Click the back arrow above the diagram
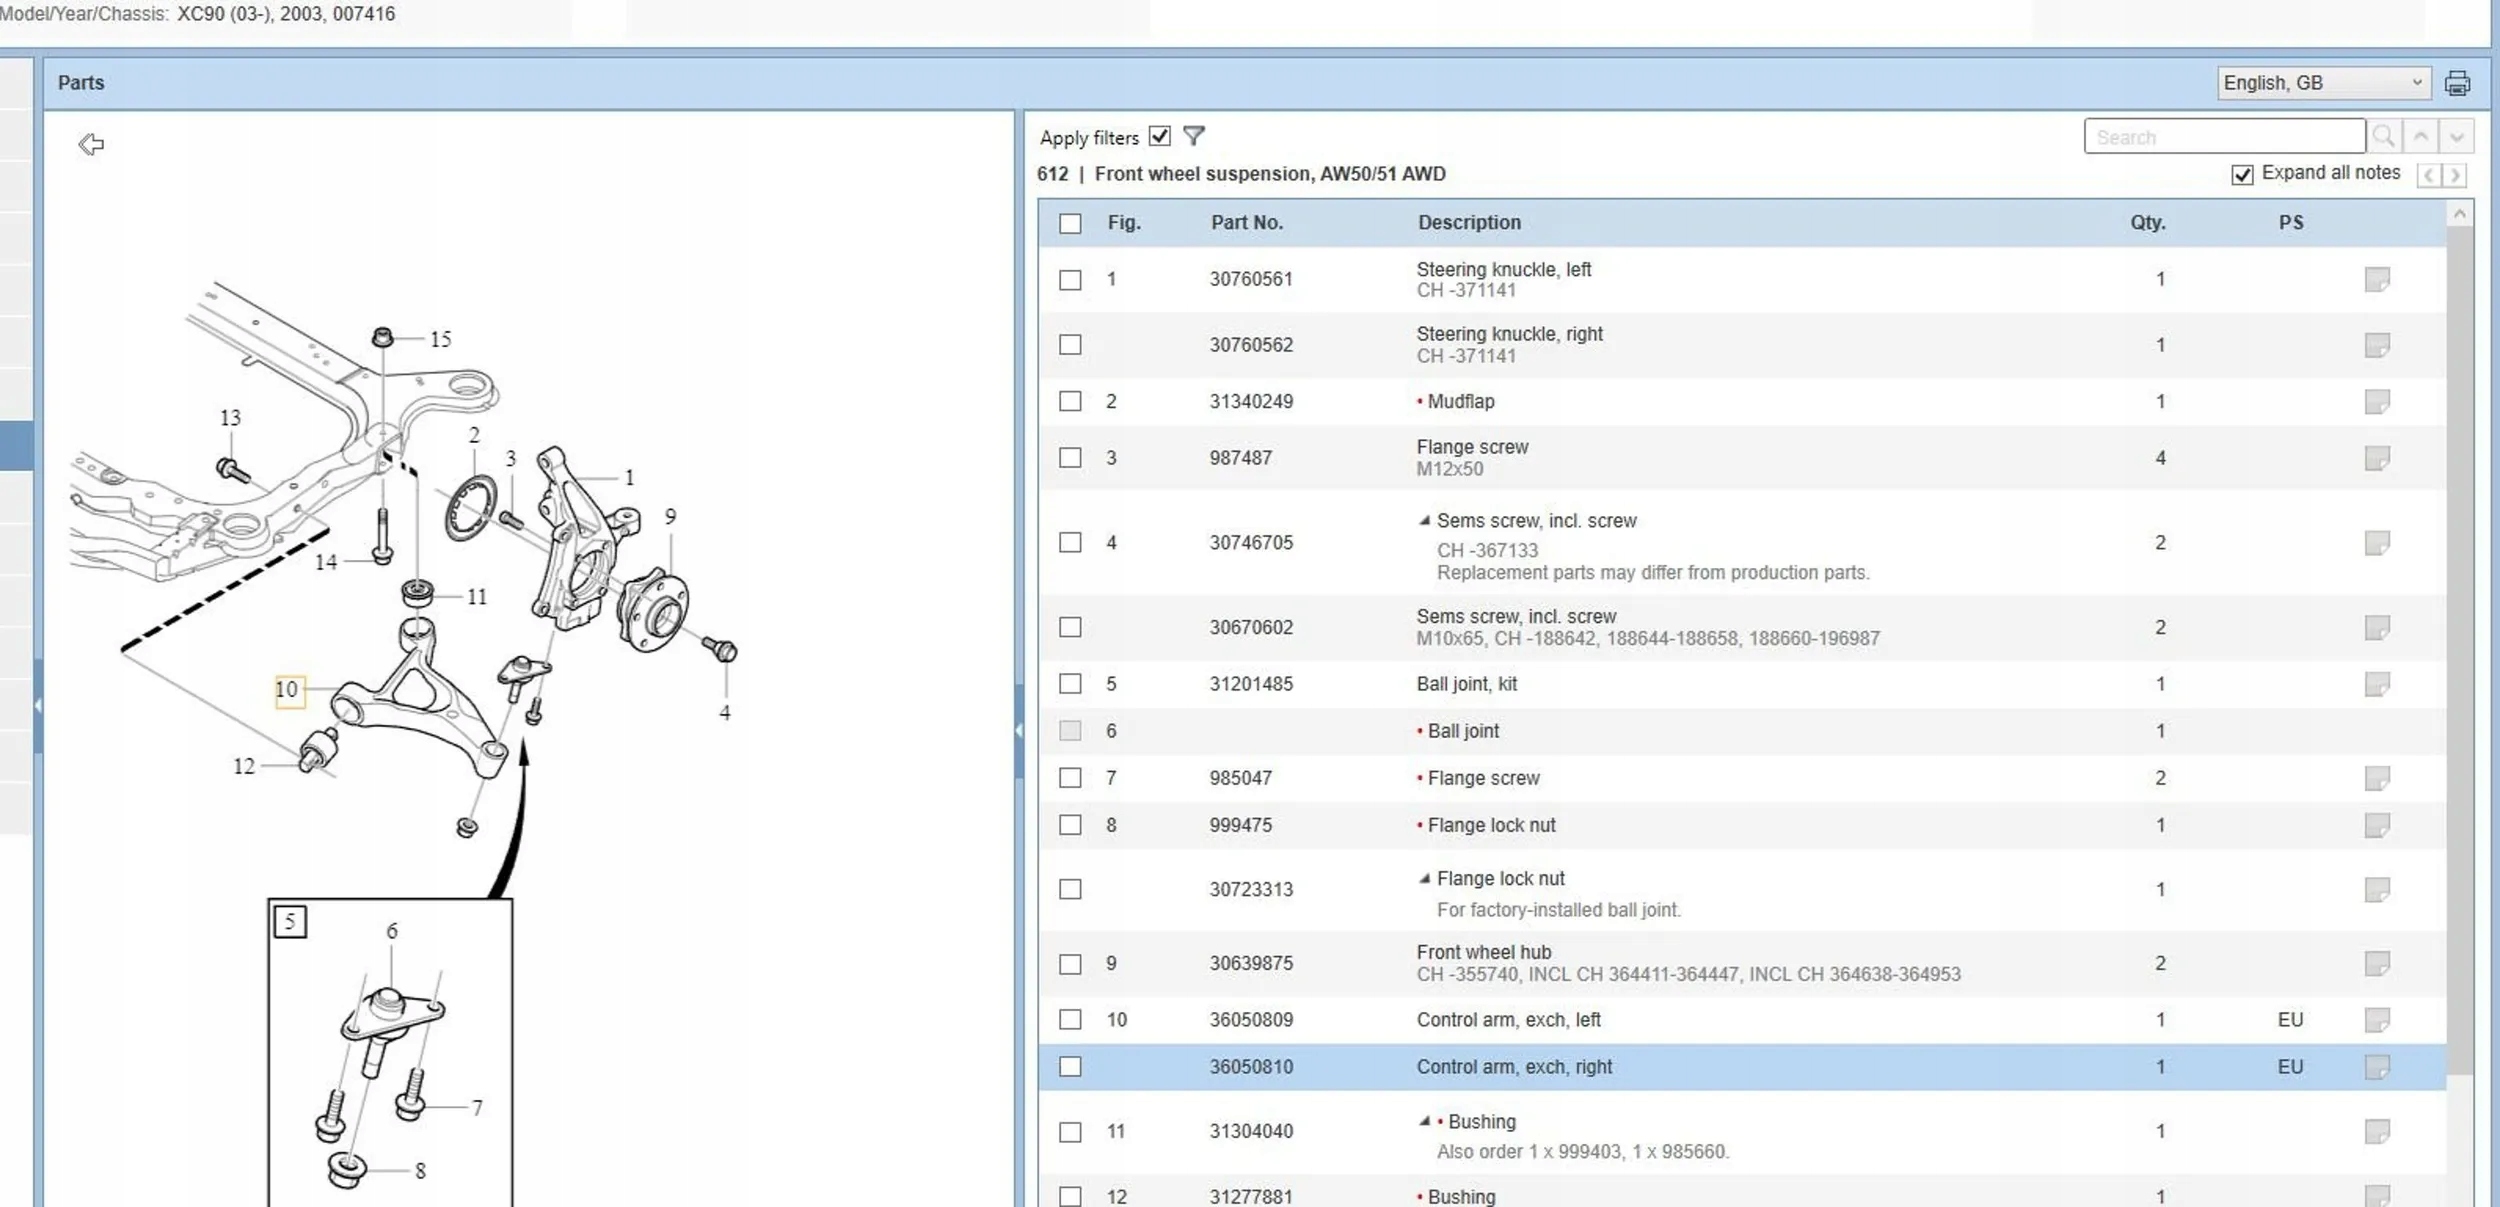The height and width of the screenshot is (1207, 2500). [91, 144]
